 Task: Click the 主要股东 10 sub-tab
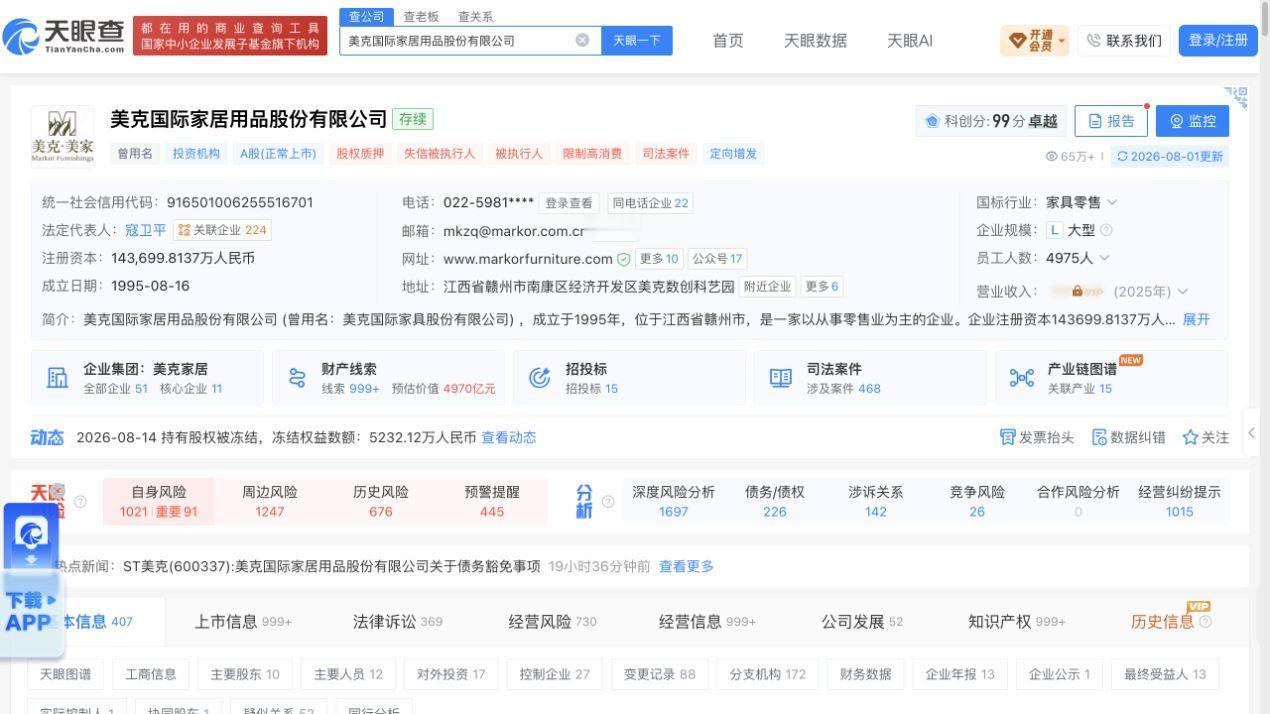pos(245,674)
